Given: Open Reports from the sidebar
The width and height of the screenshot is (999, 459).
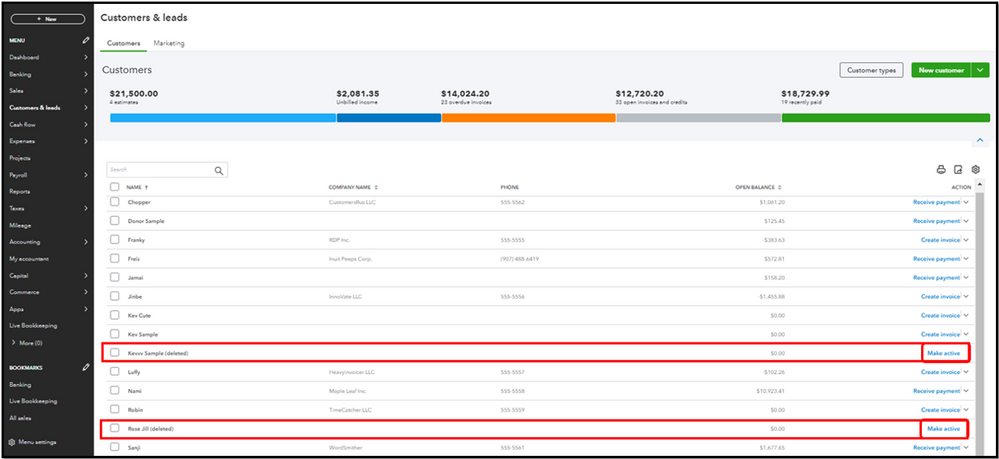Looking at the screenshot, I should pyautogui.click(x=20, y=191).
